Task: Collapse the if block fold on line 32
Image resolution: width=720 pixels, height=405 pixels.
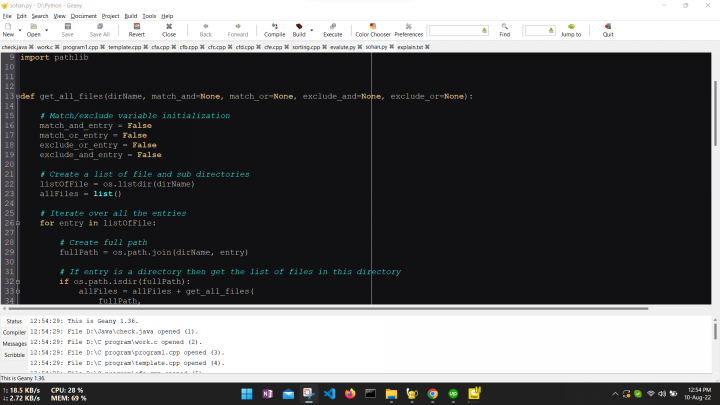Action: tap(18, 281)
